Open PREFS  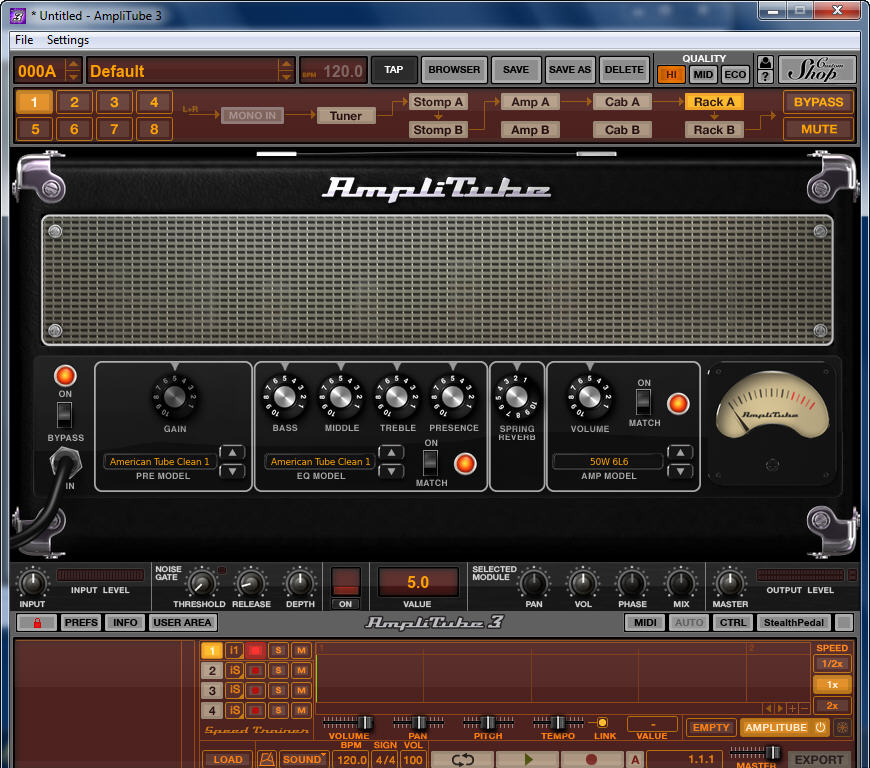click(81, 623)
